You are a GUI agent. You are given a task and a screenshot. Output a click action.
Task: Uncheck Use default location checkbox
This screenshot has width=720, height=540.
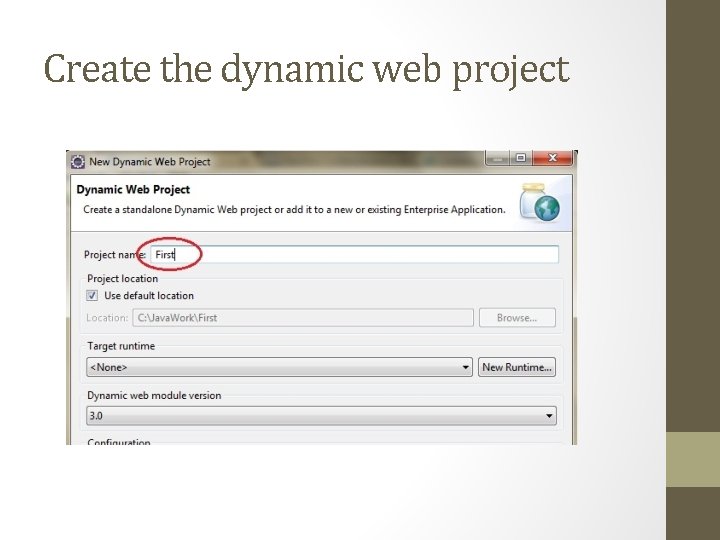92,295
